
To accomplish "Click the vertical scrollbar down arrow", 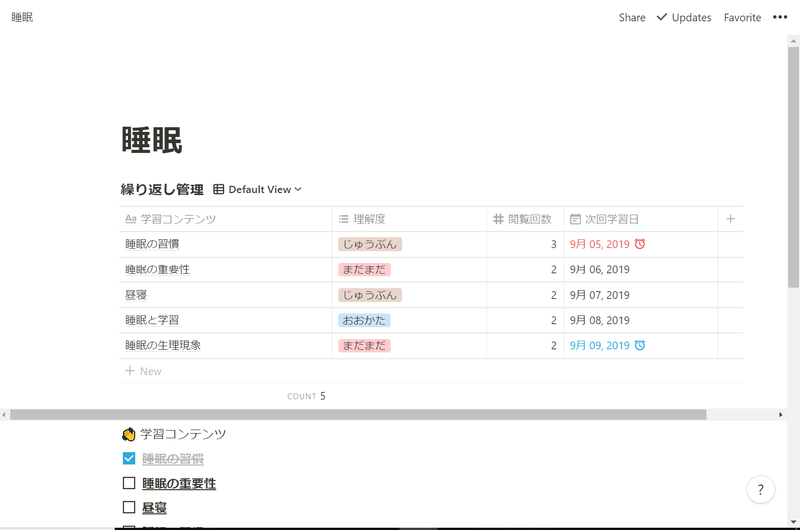I will 793,521.
